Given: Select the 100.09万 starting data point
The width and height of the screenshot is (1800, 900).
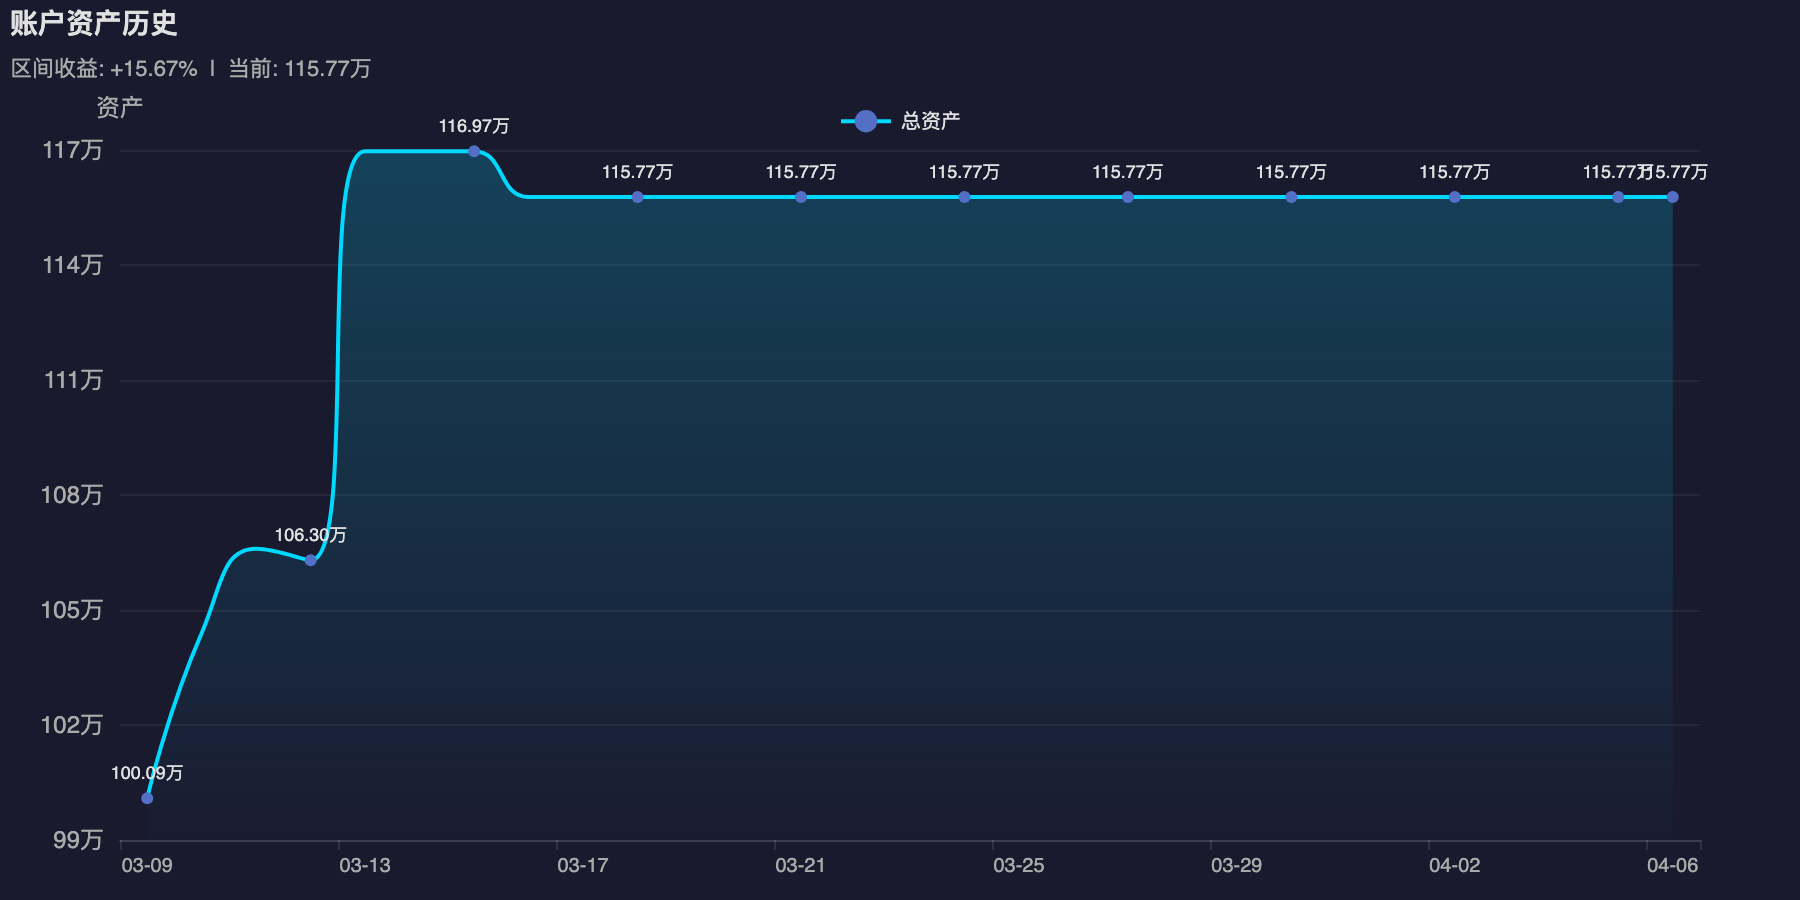Looking at the screenshot, I should [x=147, y=798].
